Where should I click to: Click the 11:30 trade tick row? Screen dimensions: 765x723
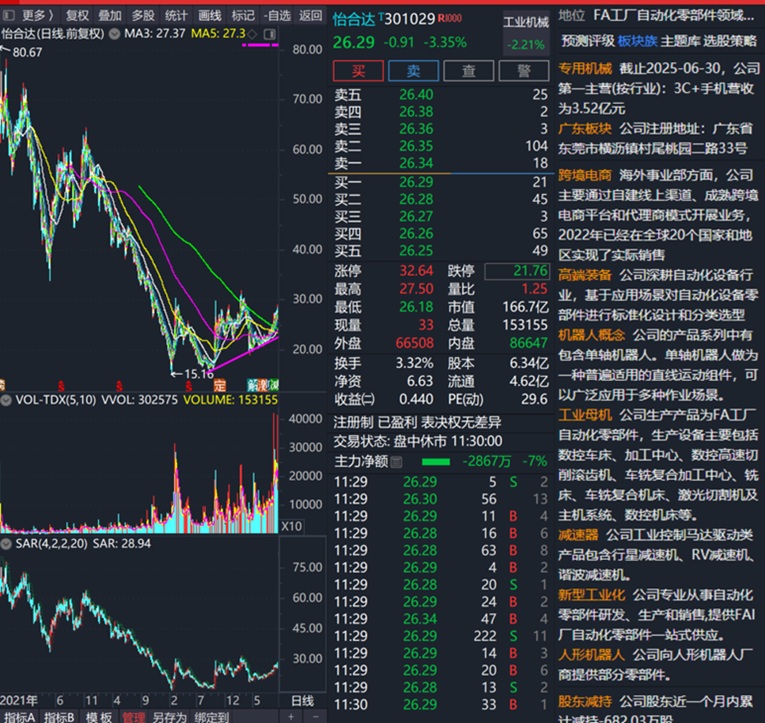click(441, 704)
